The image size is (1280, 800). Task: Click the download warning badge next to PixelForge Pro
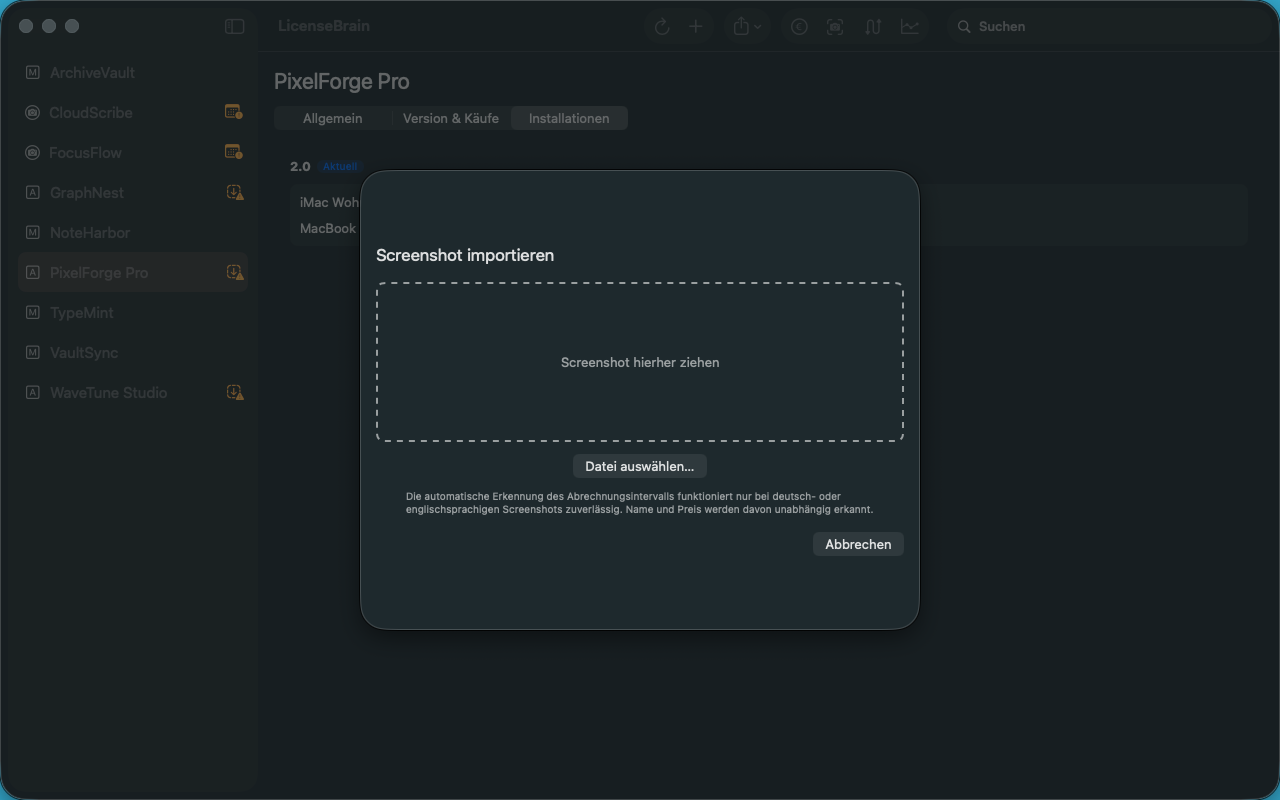coord(234,272)
